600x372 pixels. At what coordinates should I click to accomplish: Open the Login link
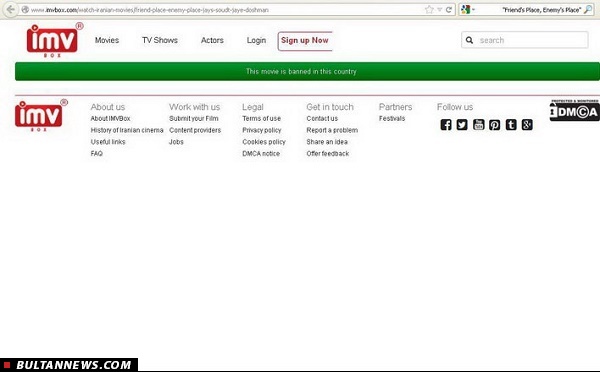point(256,40)
